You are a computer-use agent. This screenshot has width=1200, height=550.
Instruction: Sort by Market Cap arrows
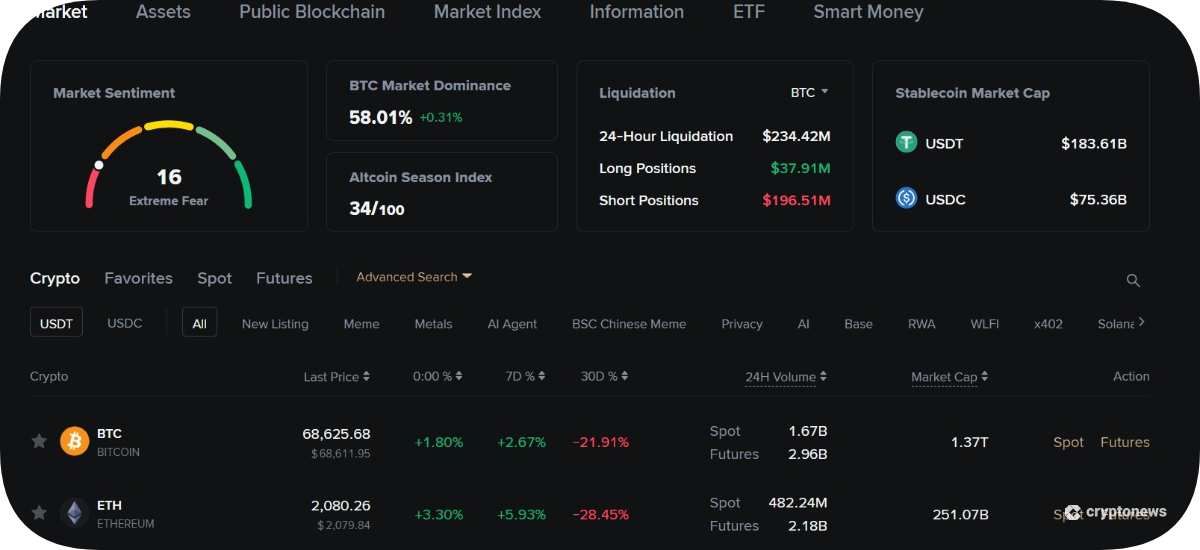click(x=984, y=377)
